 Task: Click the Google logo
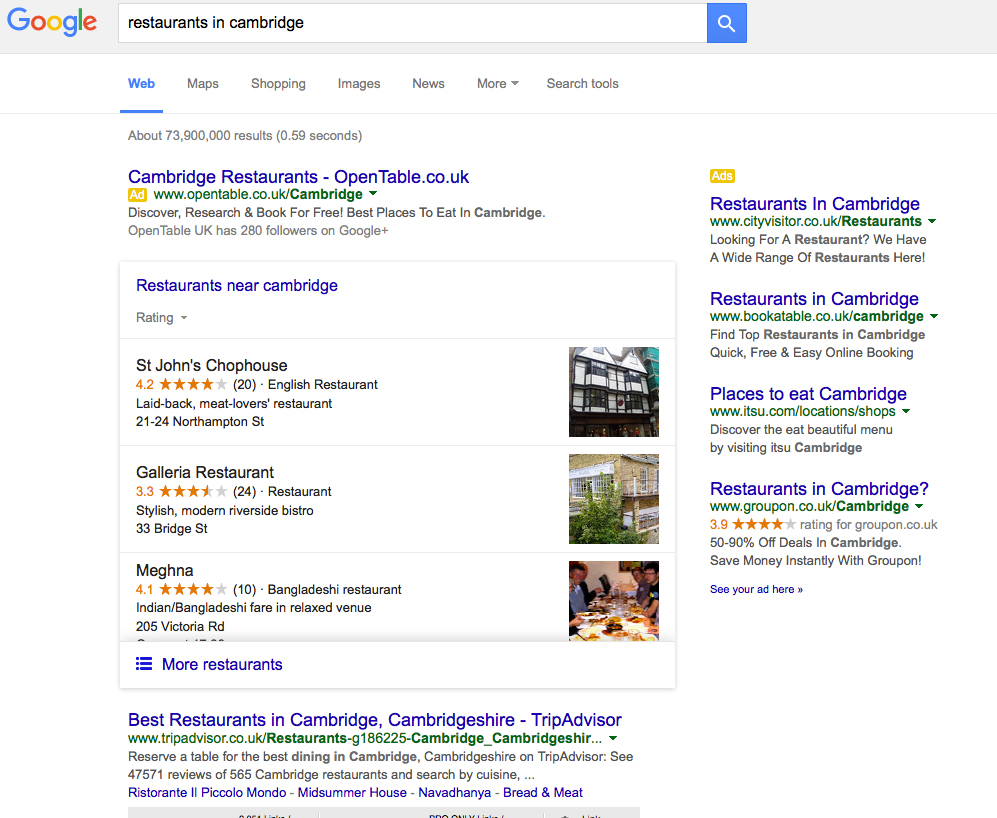[52, 22]
